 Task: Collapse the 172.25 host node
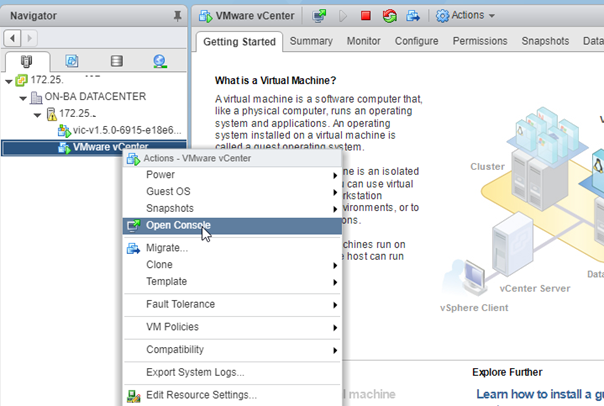tap(37, 115)
